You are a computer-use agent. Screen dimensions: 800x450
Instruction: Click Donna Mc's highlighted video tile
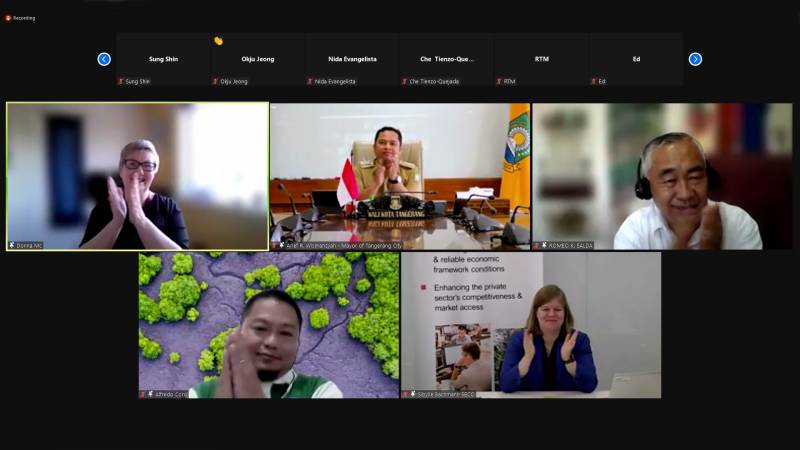(137, 176)
